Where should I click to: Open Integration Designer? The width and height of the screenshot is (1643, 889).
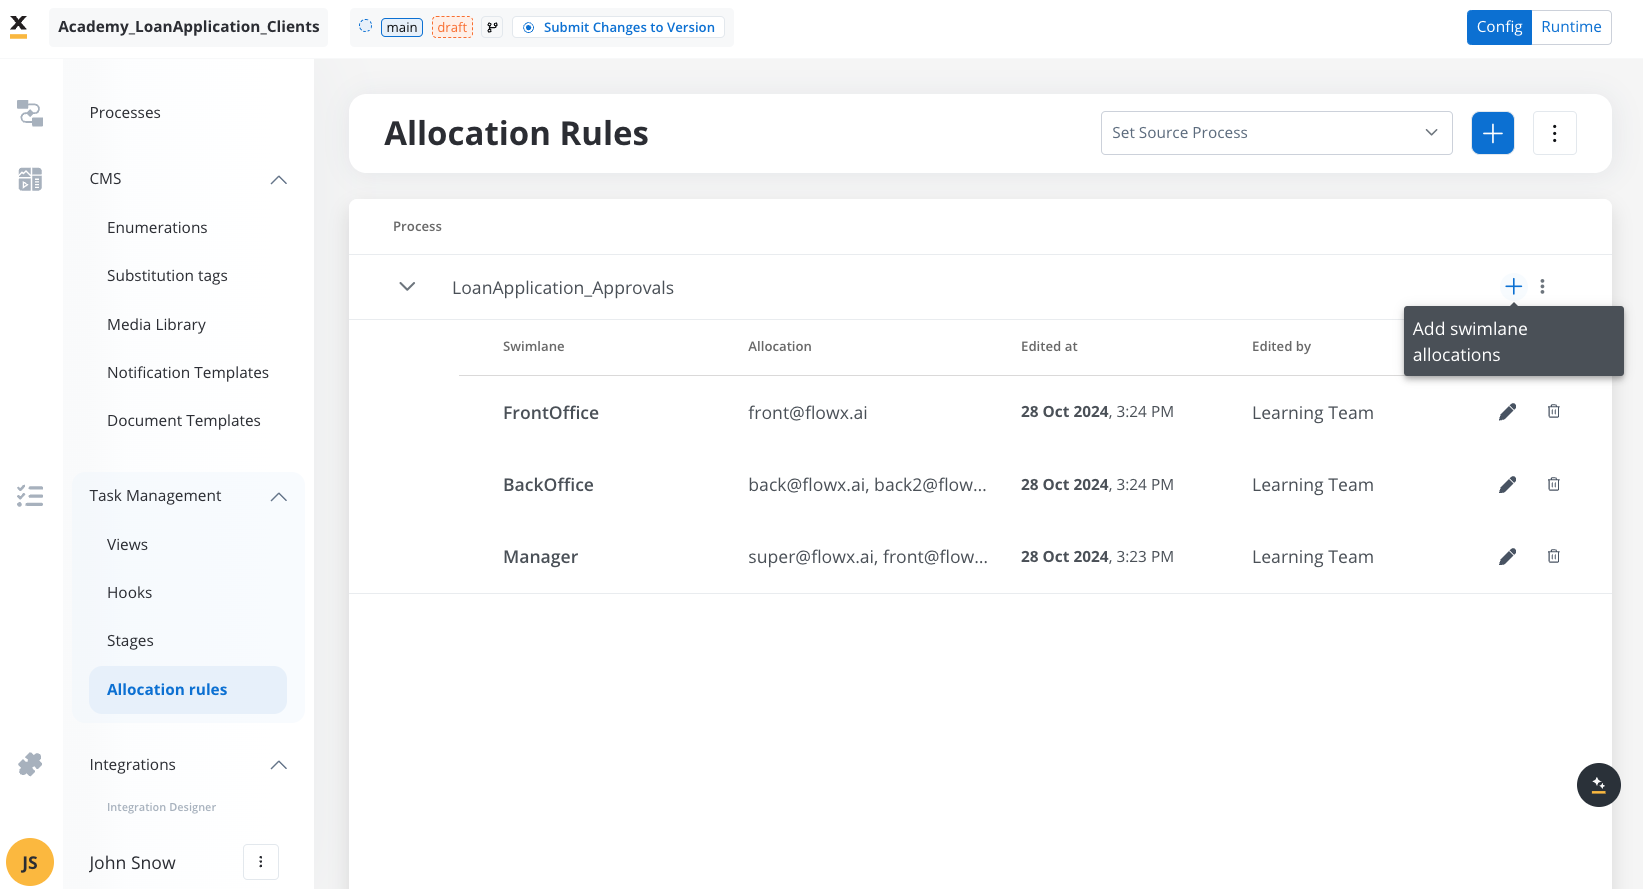coord(161,807)
